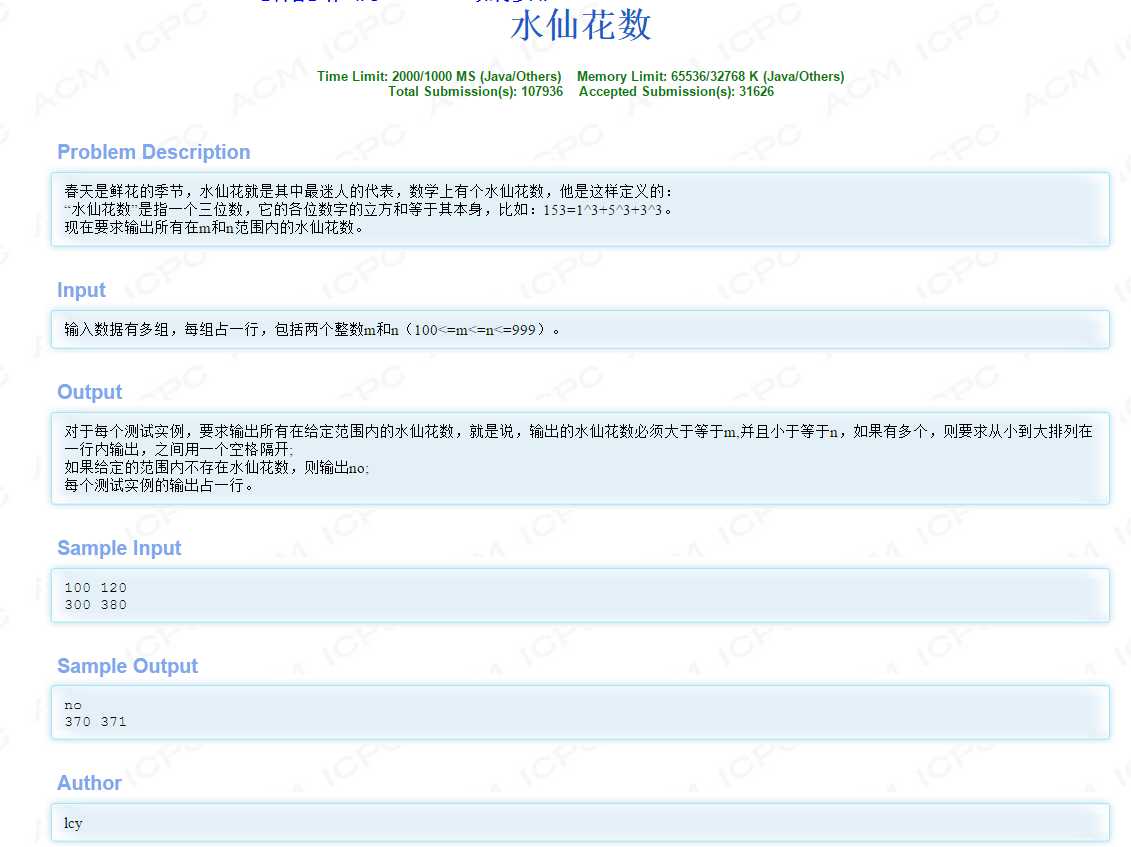This screenshot has height=847, width=1131.
Task: Click sample output line 370 371
Action: click(x=95, y=721)
